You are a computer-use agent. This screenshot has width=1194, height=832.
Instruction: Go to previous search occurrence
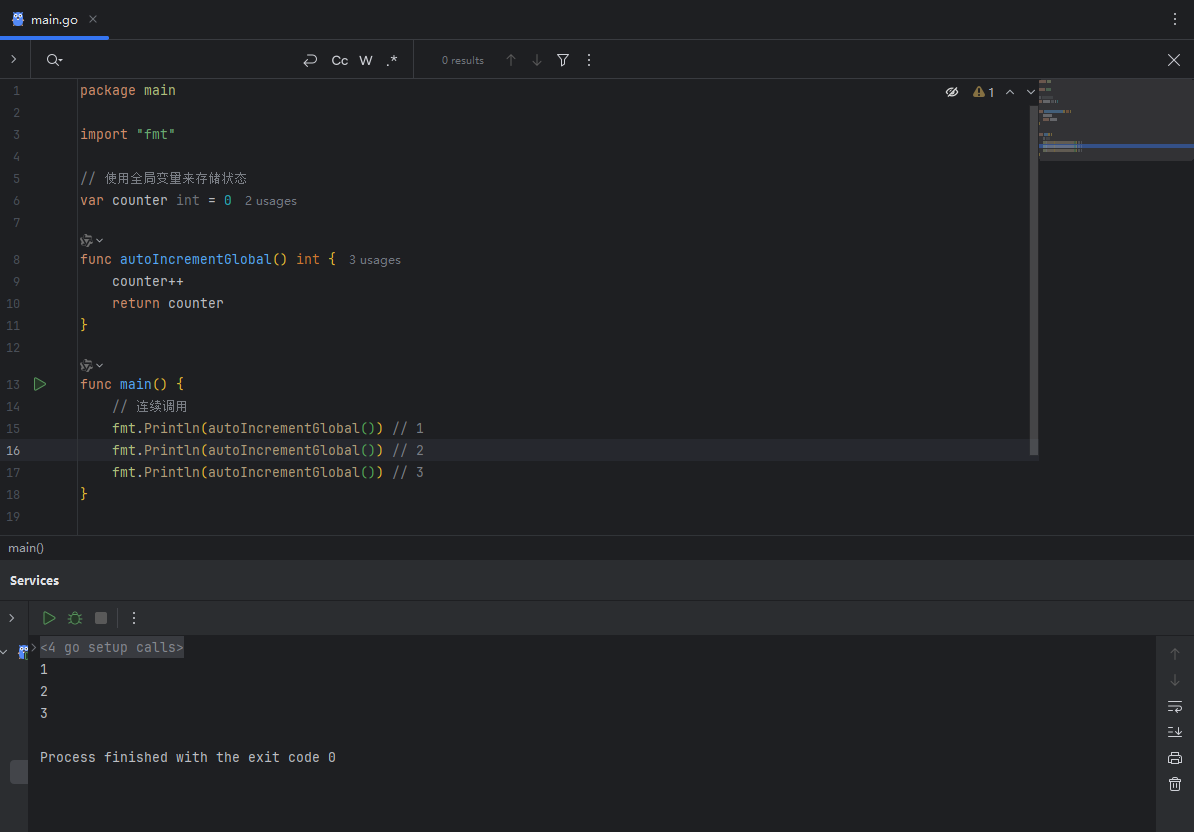511,60
